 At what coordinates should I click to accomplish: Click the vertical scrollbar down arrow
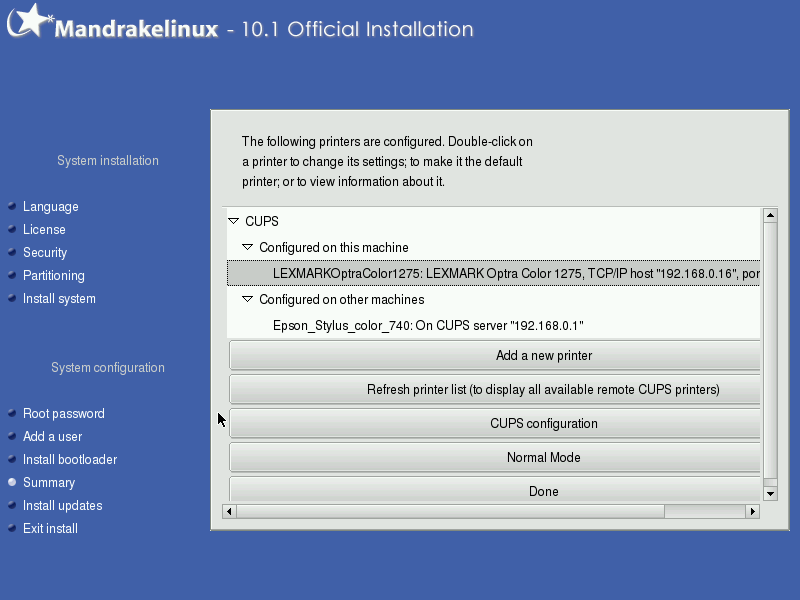[x=770, y=493]
